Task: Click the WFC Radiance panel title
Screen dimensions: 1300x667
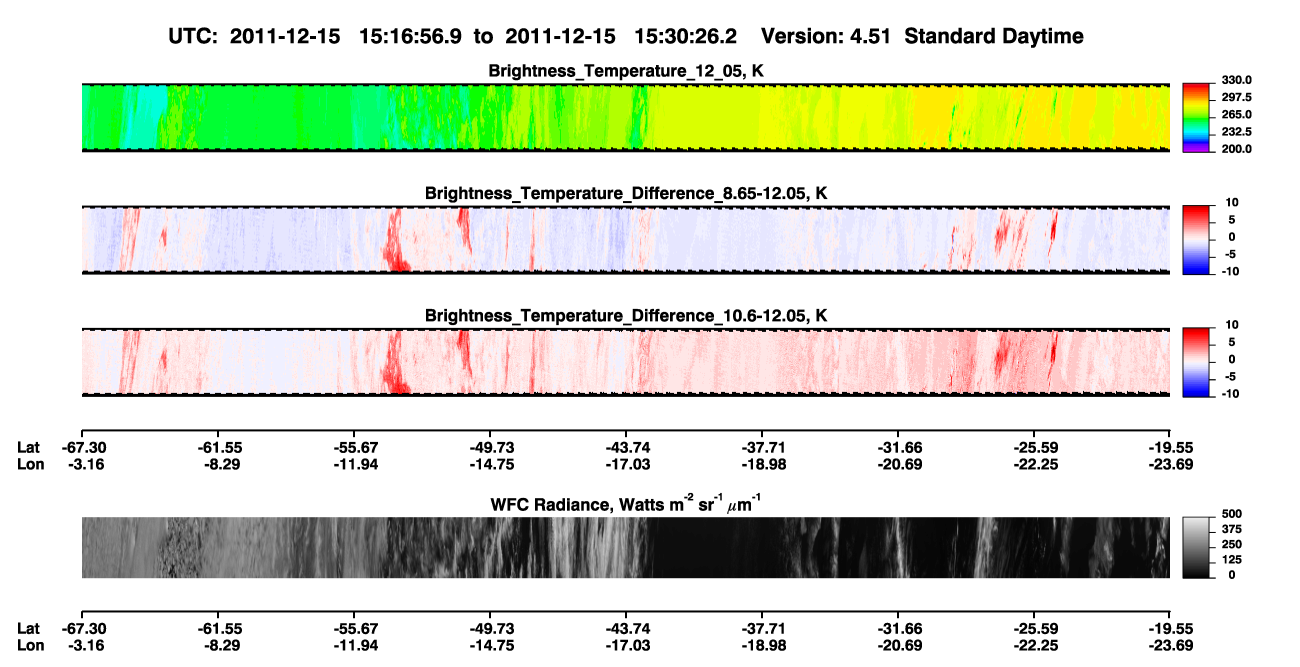Action: [x=626, y=502]
